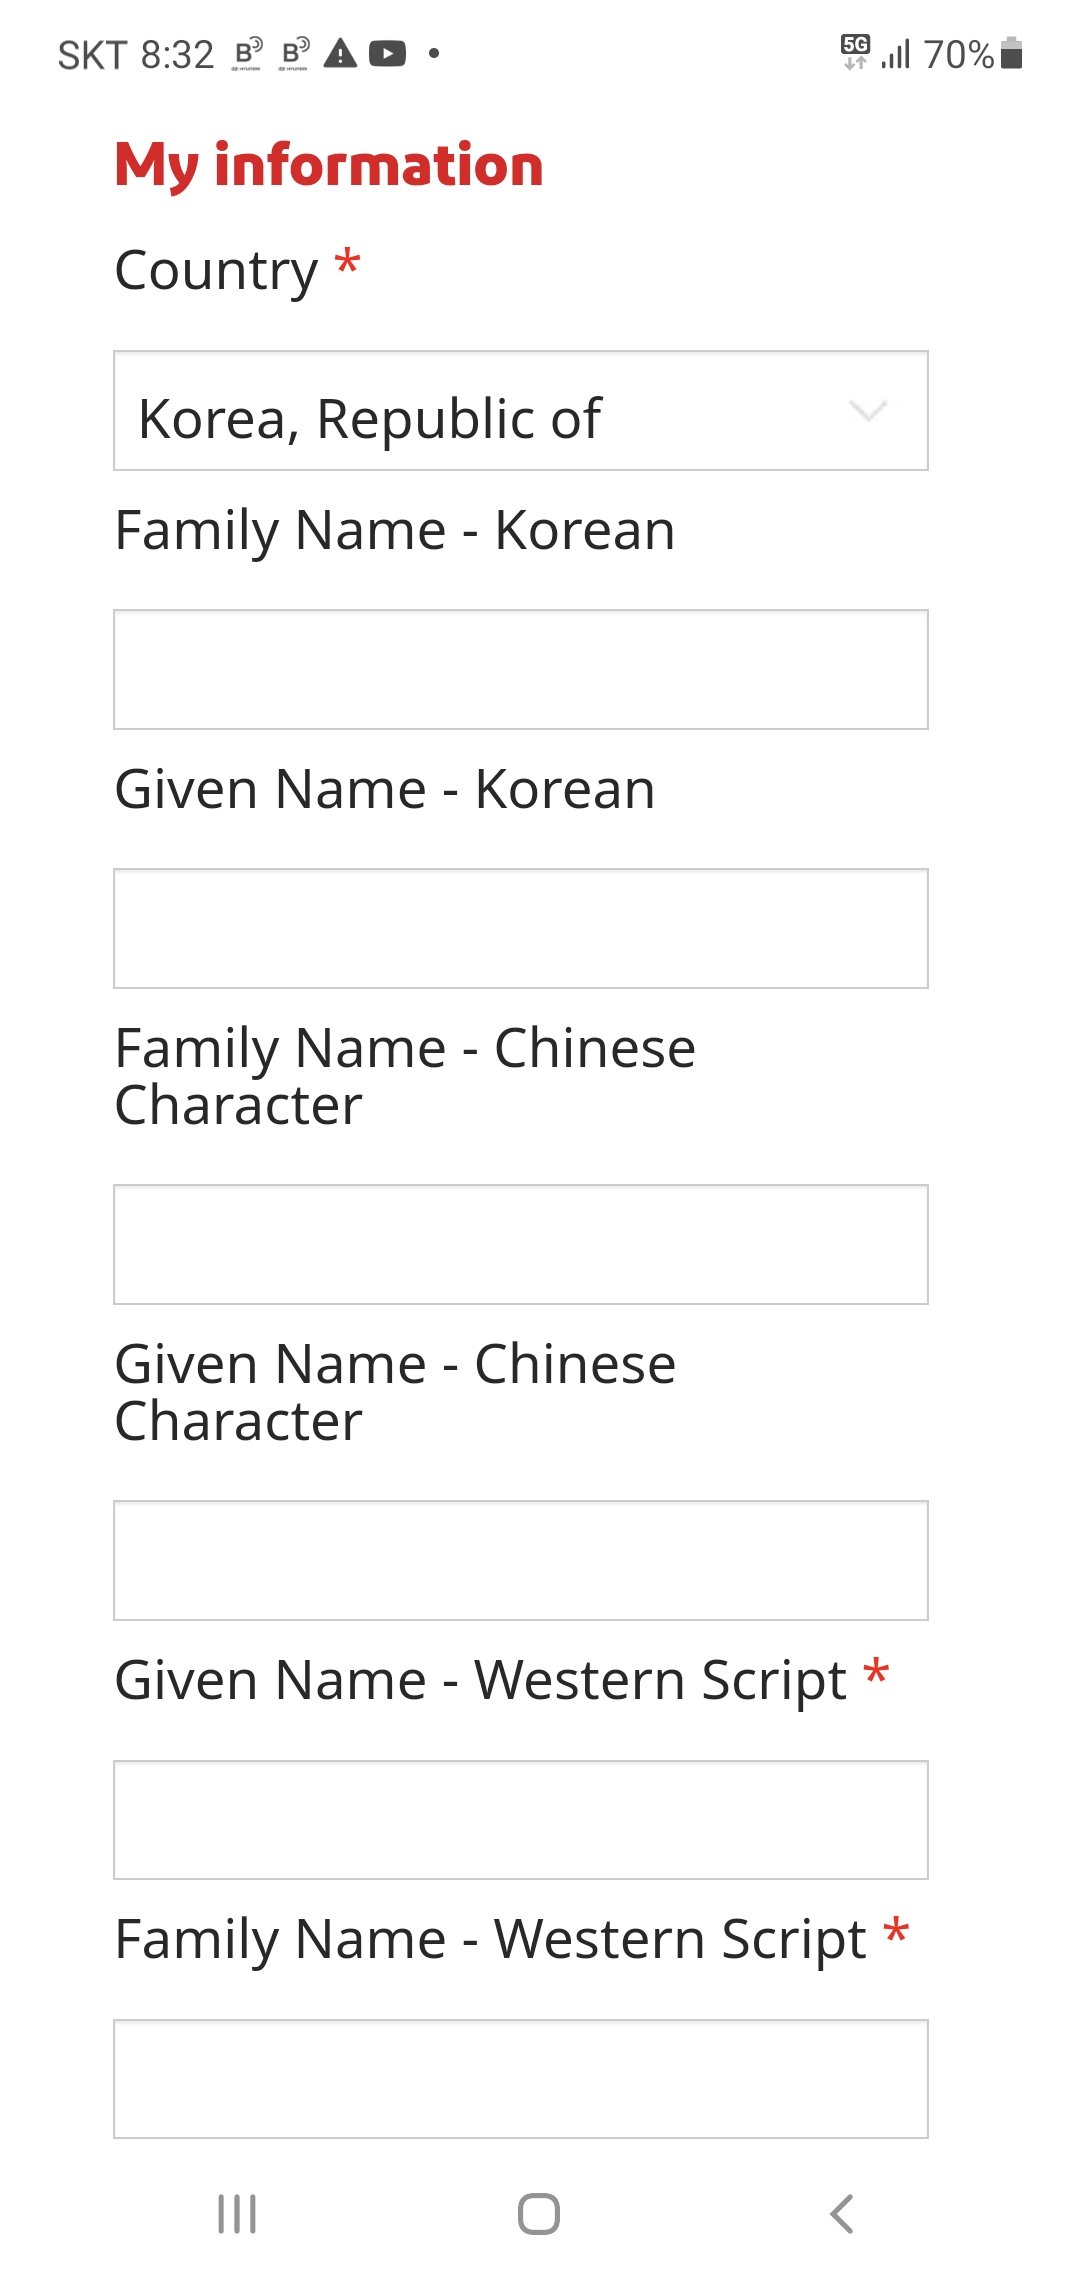Tap the Back arrow navigation icon
Screen dimensions: 1080x2280
pyautogui.click(x=842, y=2214)
